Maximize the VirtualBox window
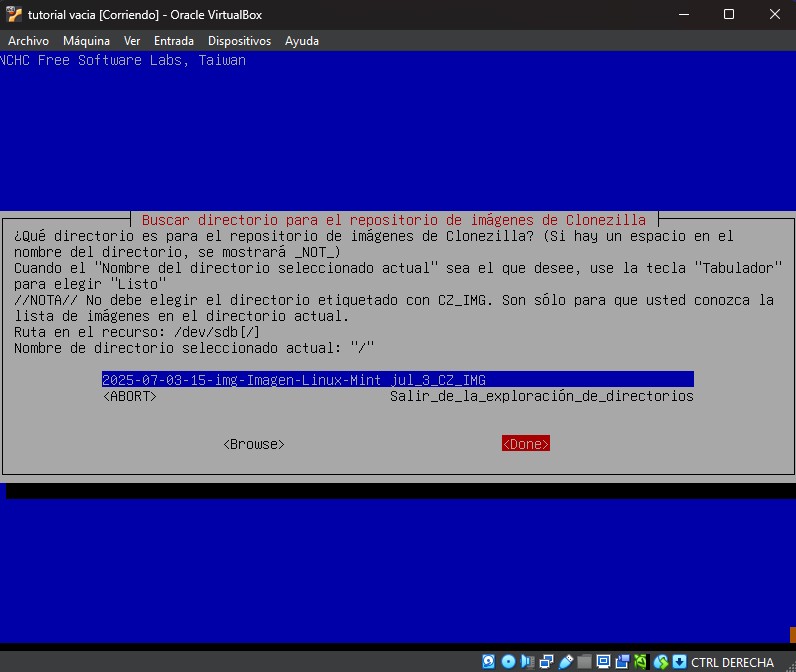This screenshot has height=672, width=796. pos(729,14)
